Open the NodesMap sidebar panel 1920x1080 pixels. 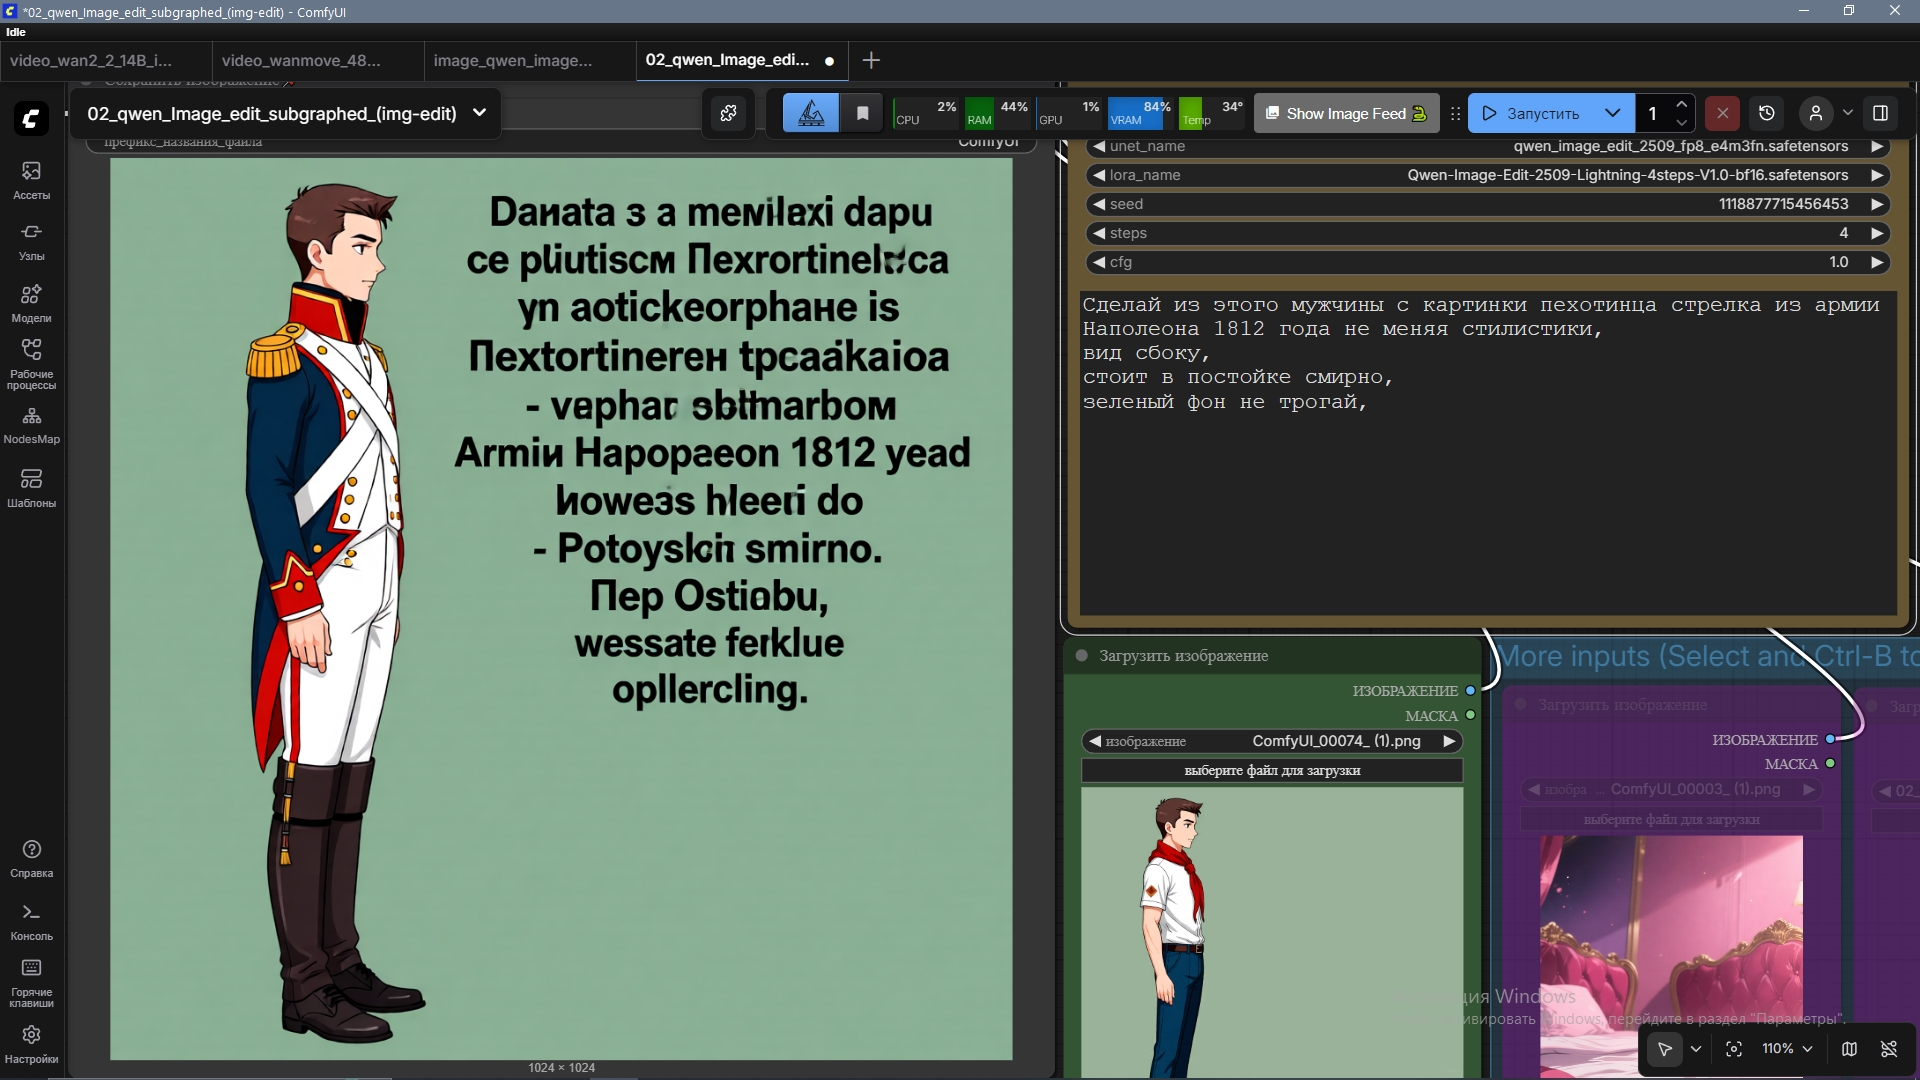[31, 425]
